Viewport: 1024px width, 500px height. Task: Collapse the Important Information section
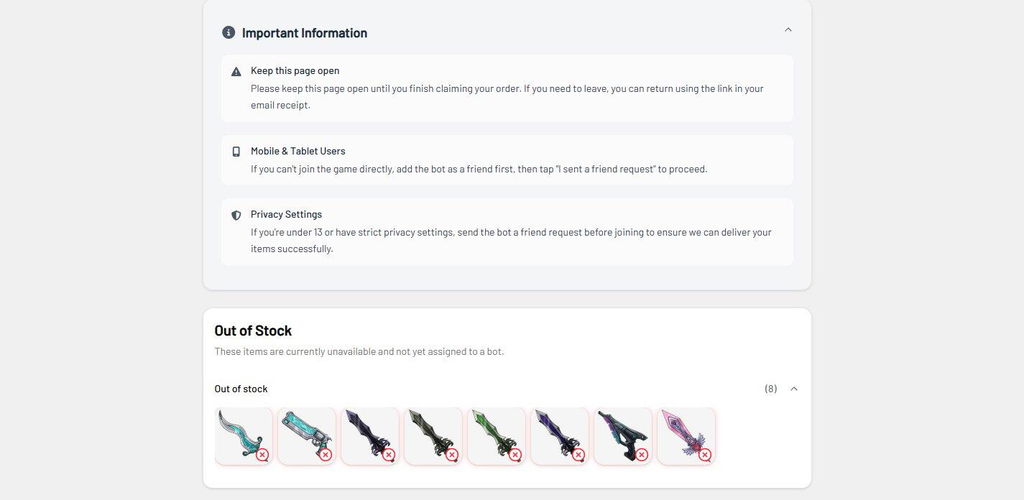pos(788,29)
